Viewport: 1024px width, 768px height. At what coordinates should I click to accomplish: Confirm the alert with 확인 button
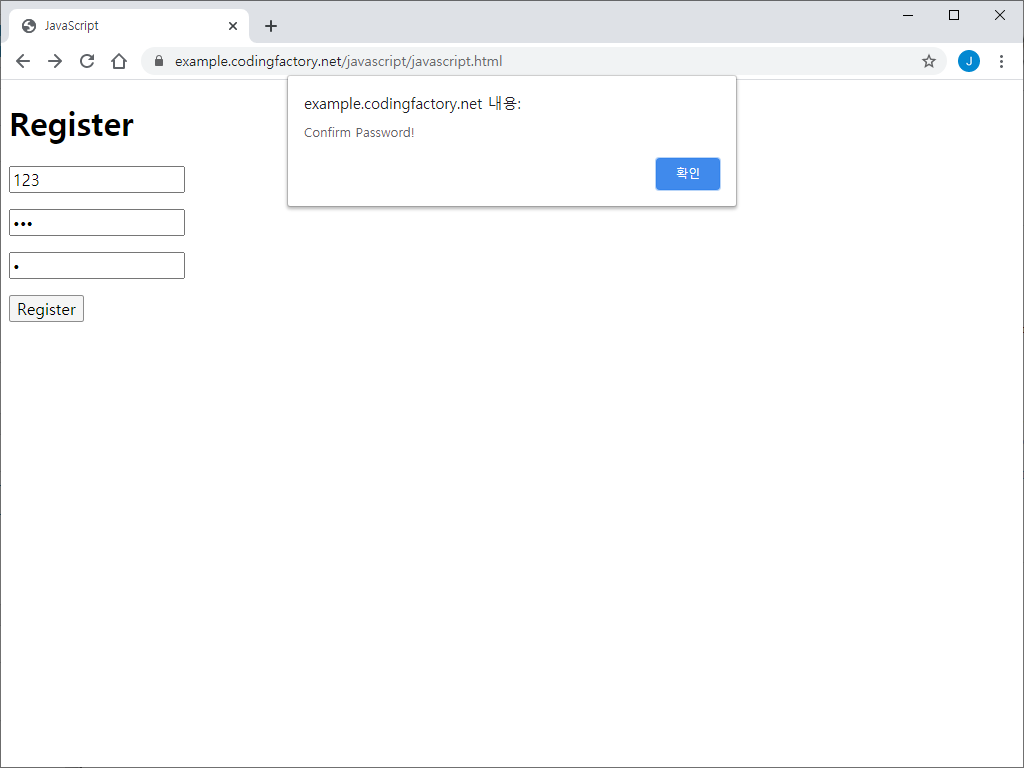coord(688,174)
